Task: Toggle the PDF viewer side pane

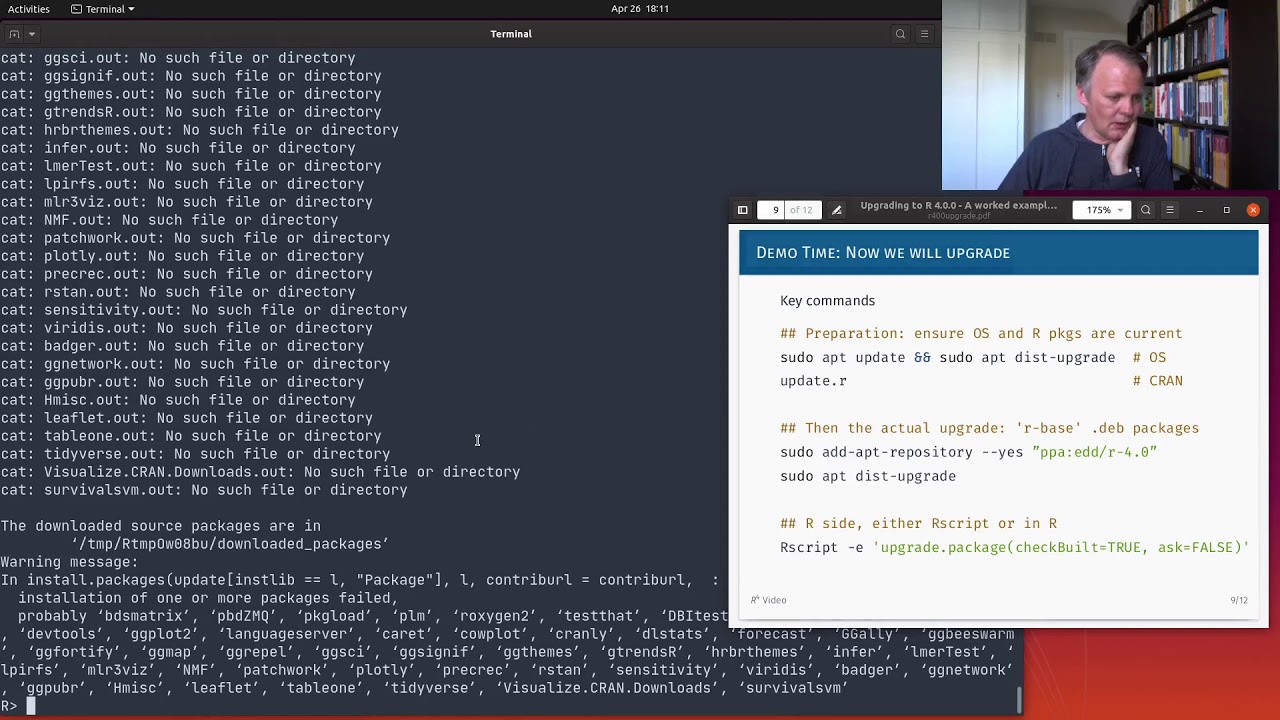Action: click(743, 210)
